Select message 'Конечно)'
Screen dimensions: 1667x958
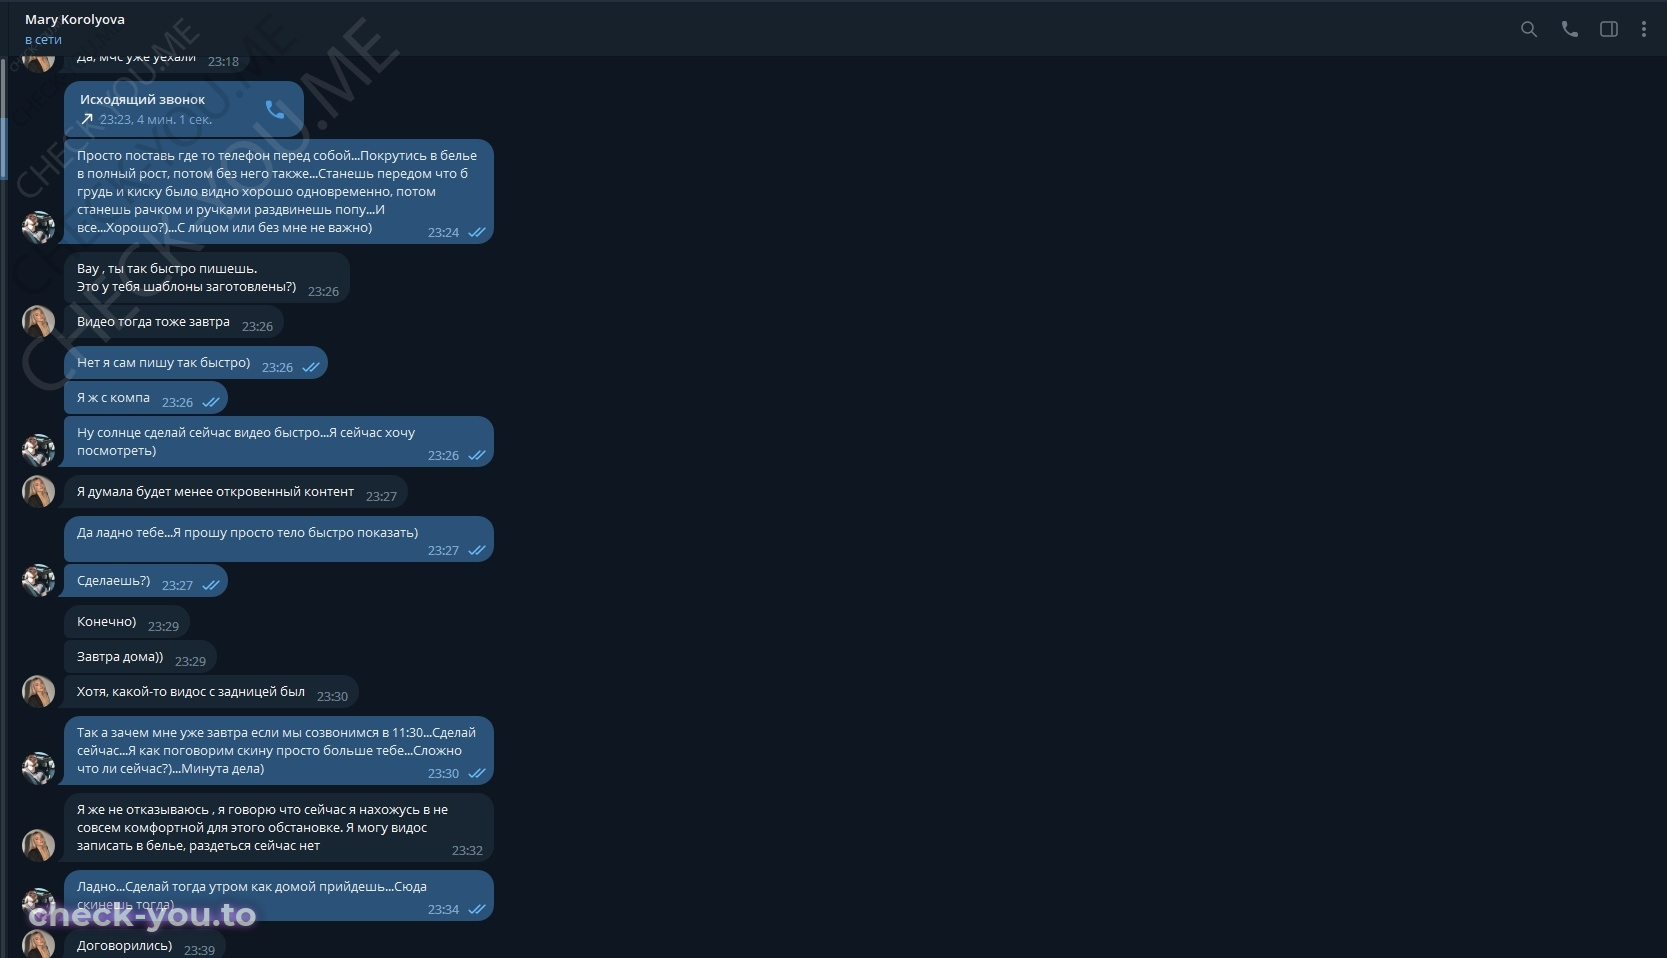127,622
